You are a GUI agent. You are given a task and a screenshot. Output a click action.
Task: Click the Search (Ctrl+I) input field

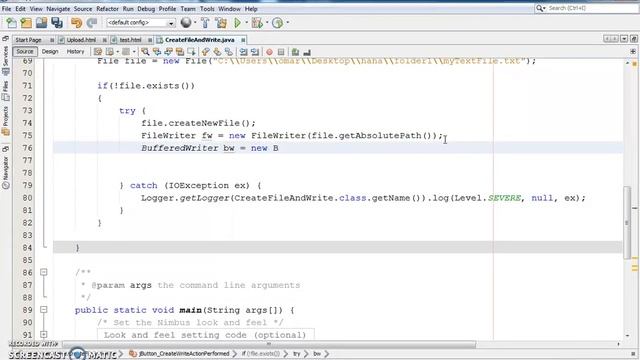[592, 8]
